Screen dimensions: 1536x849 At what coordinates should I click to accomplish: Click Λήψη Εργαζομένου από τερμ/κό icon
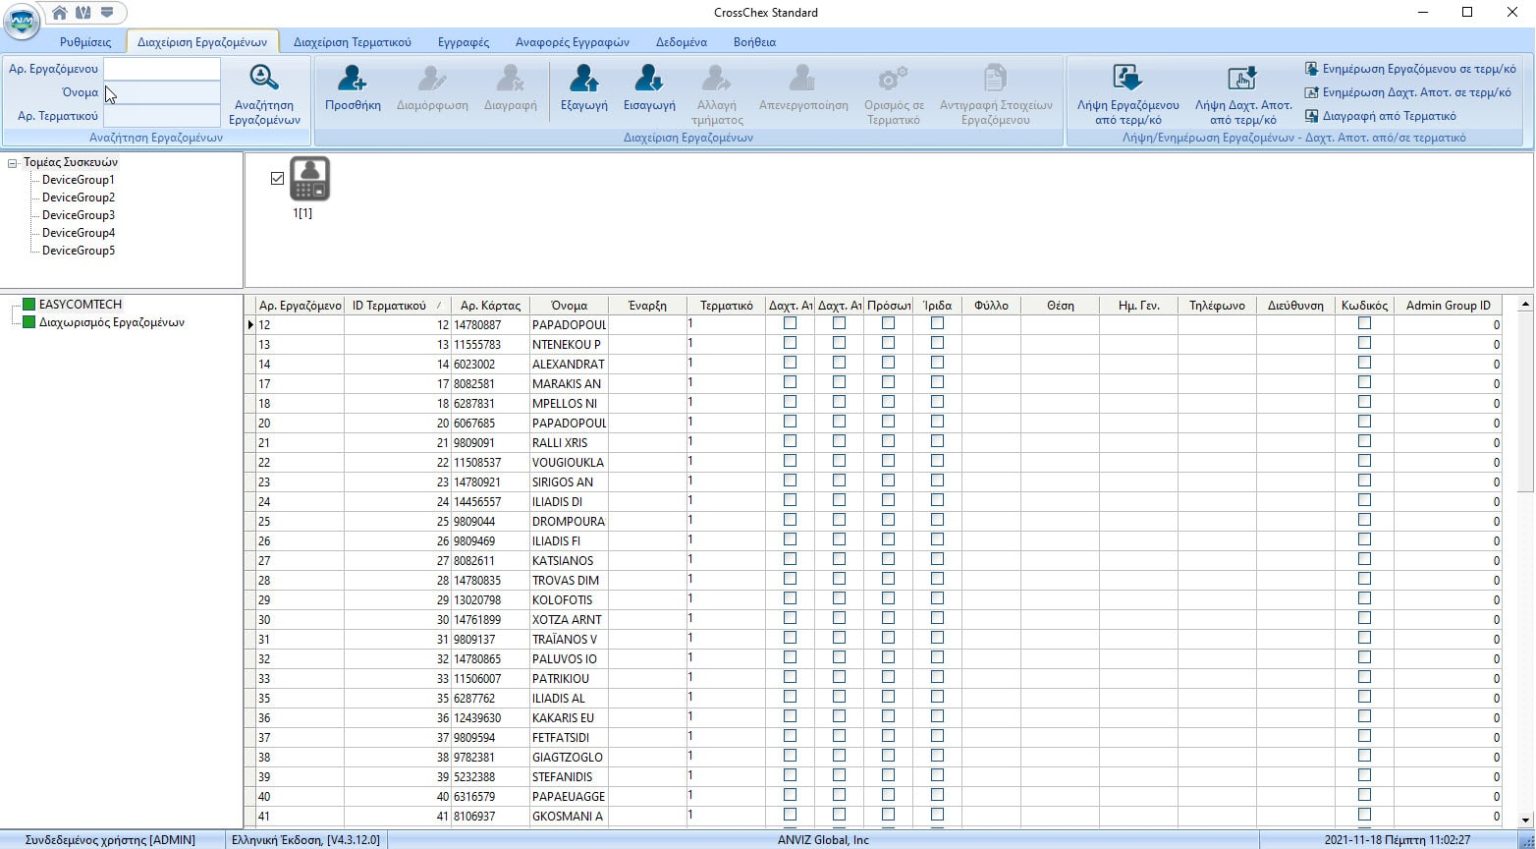click(1127, 79)
